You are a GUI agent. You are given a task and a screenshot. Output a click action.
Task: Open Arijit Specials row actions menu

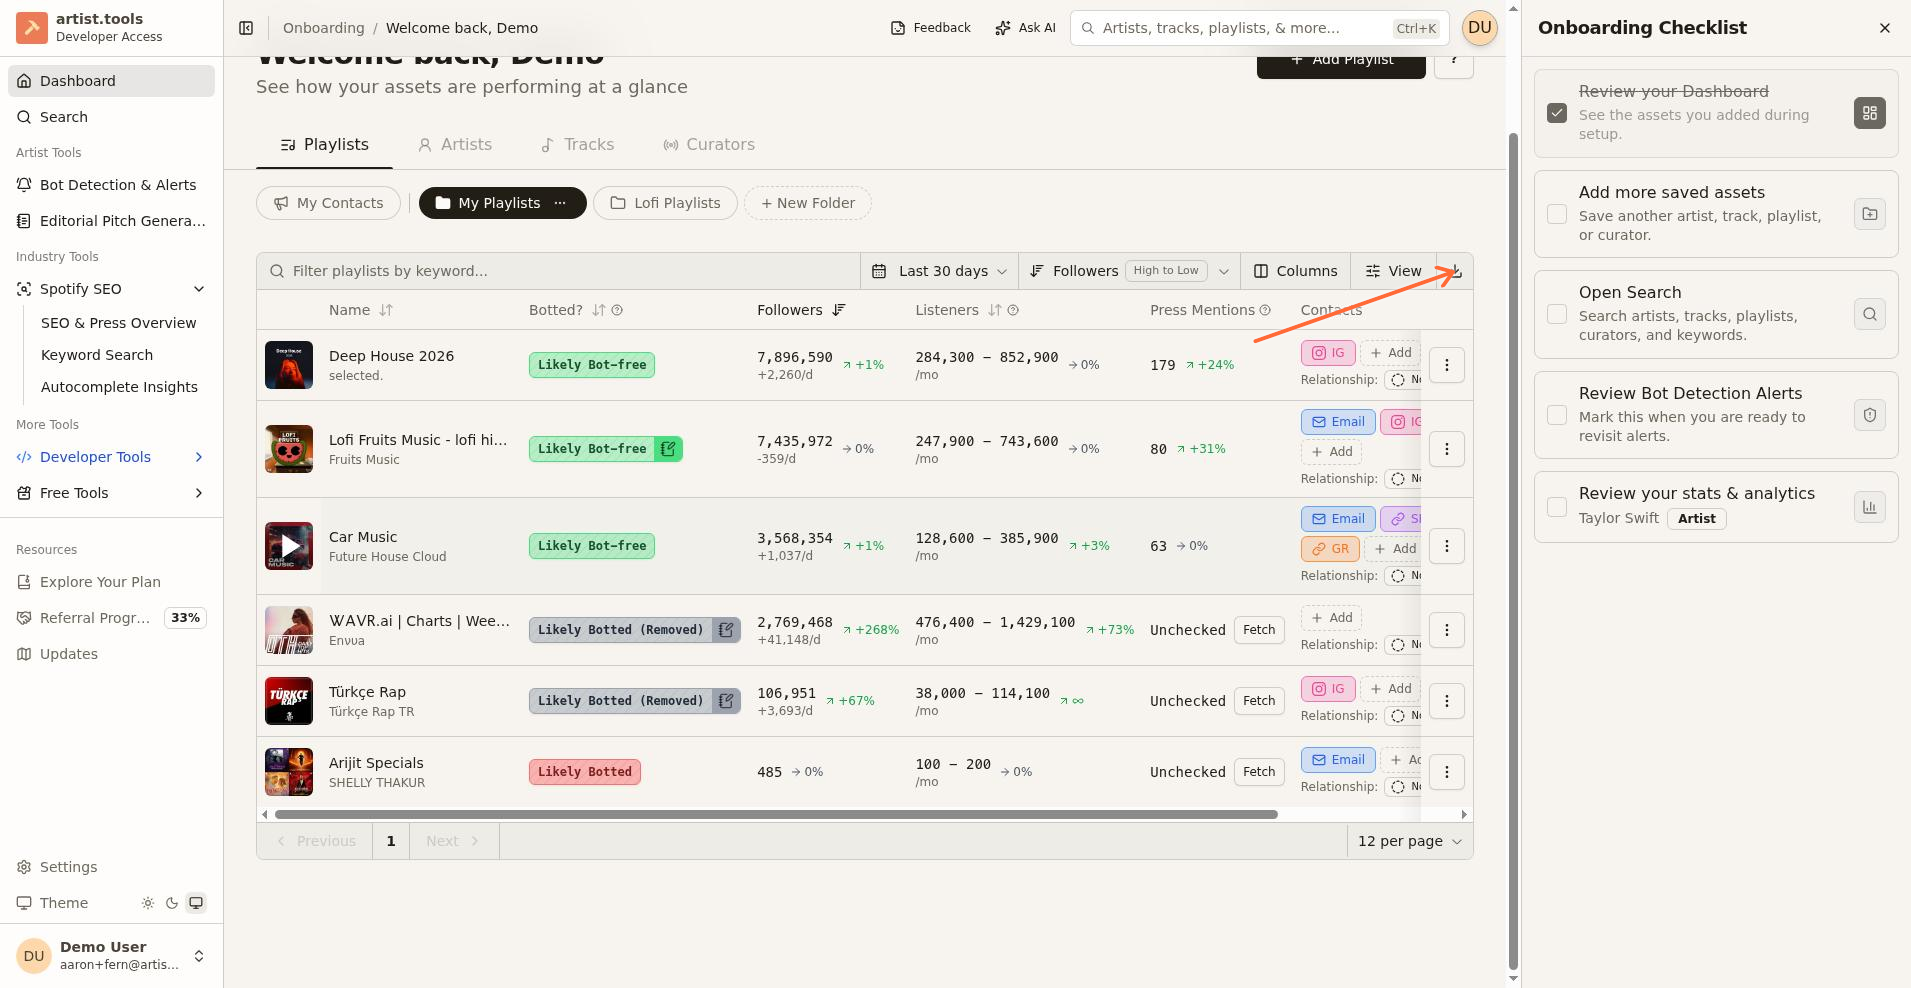(1447, 772)
